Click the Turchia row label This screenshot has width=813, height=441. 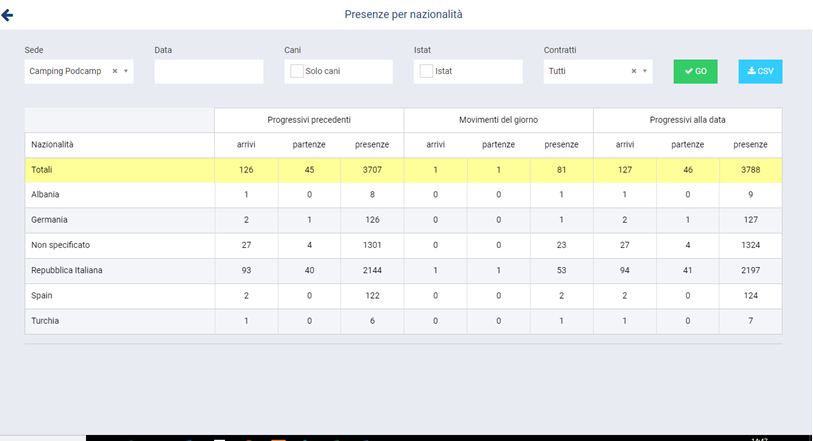click(x=47, y=321)
